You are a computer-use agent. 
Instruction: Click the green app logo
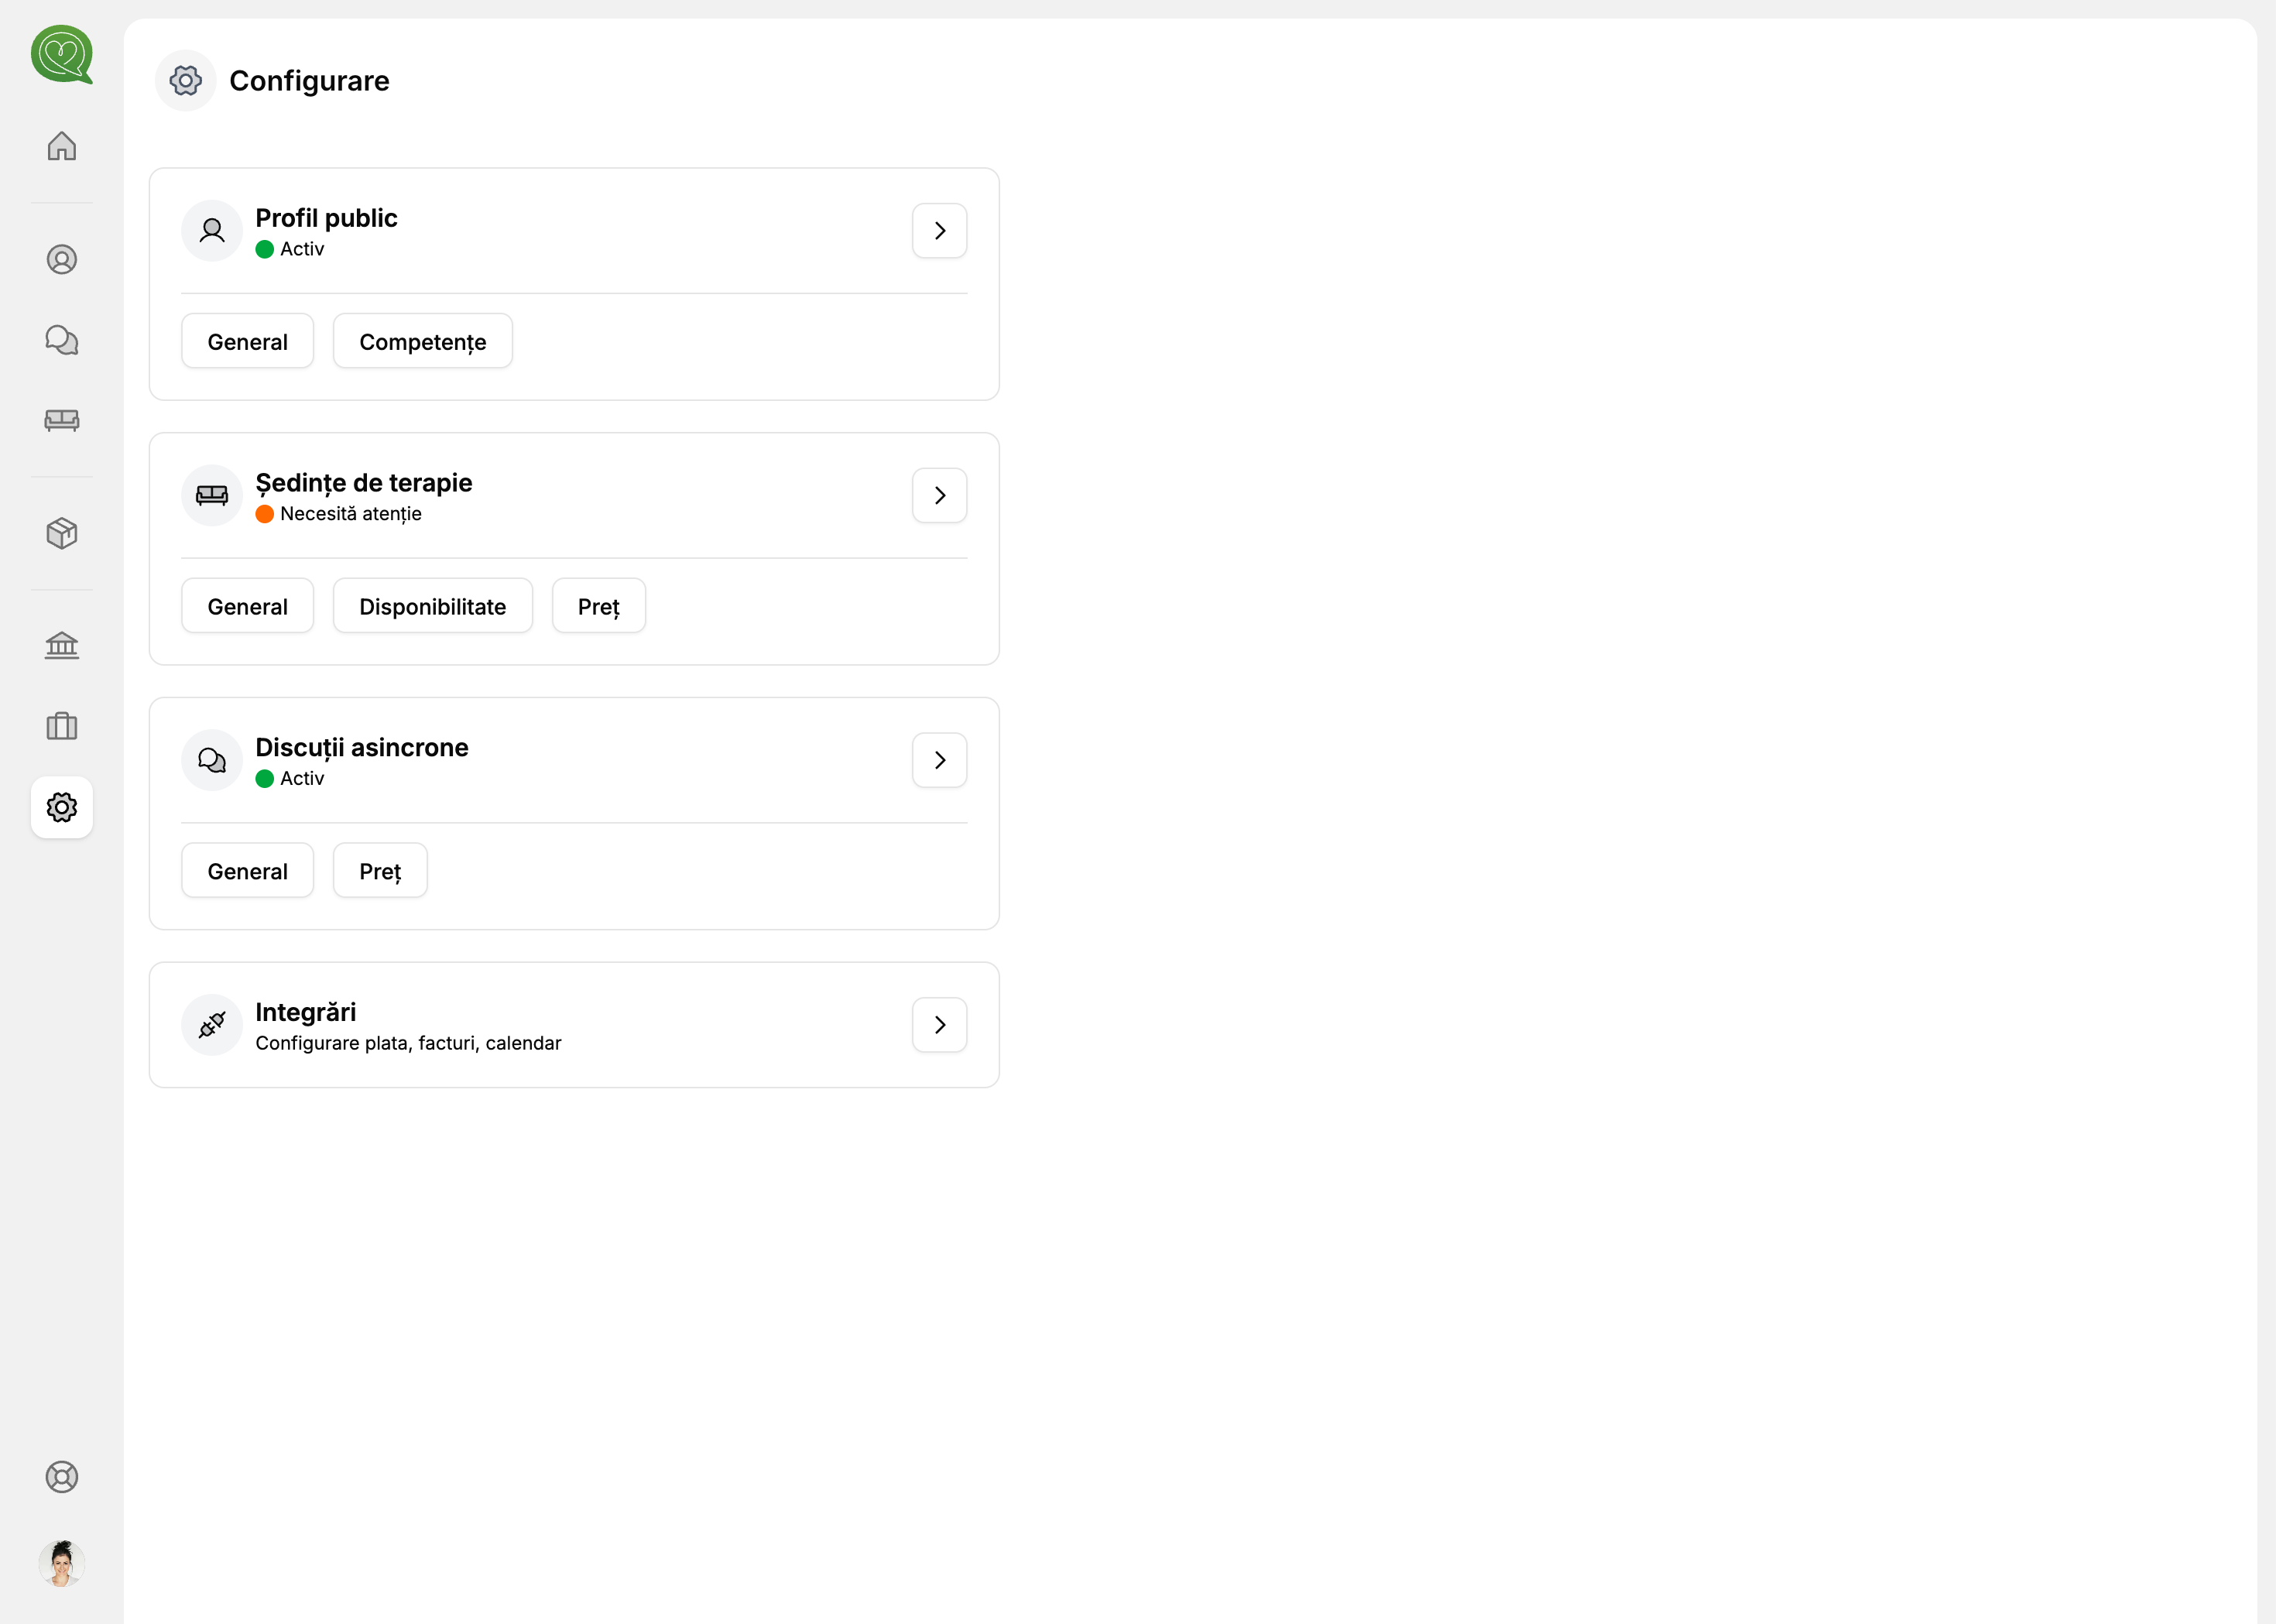click(61, 56)
